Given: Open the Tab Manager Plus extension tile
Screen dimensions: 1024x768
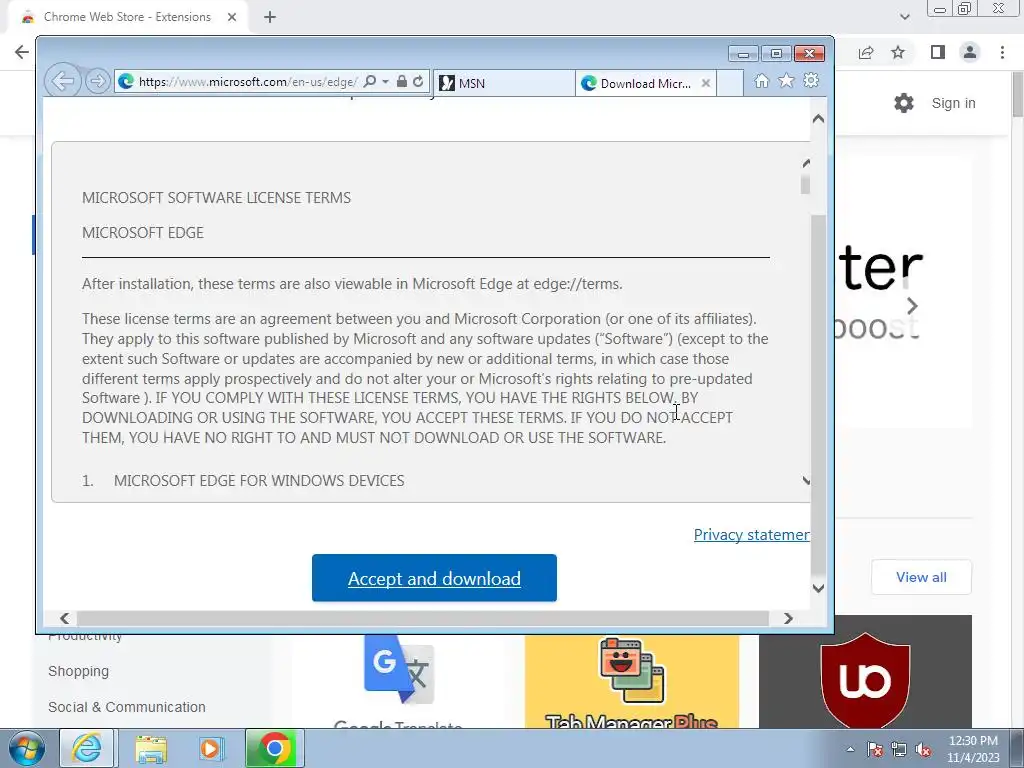Looking at the screenshot, I should (x=632, y=681).
